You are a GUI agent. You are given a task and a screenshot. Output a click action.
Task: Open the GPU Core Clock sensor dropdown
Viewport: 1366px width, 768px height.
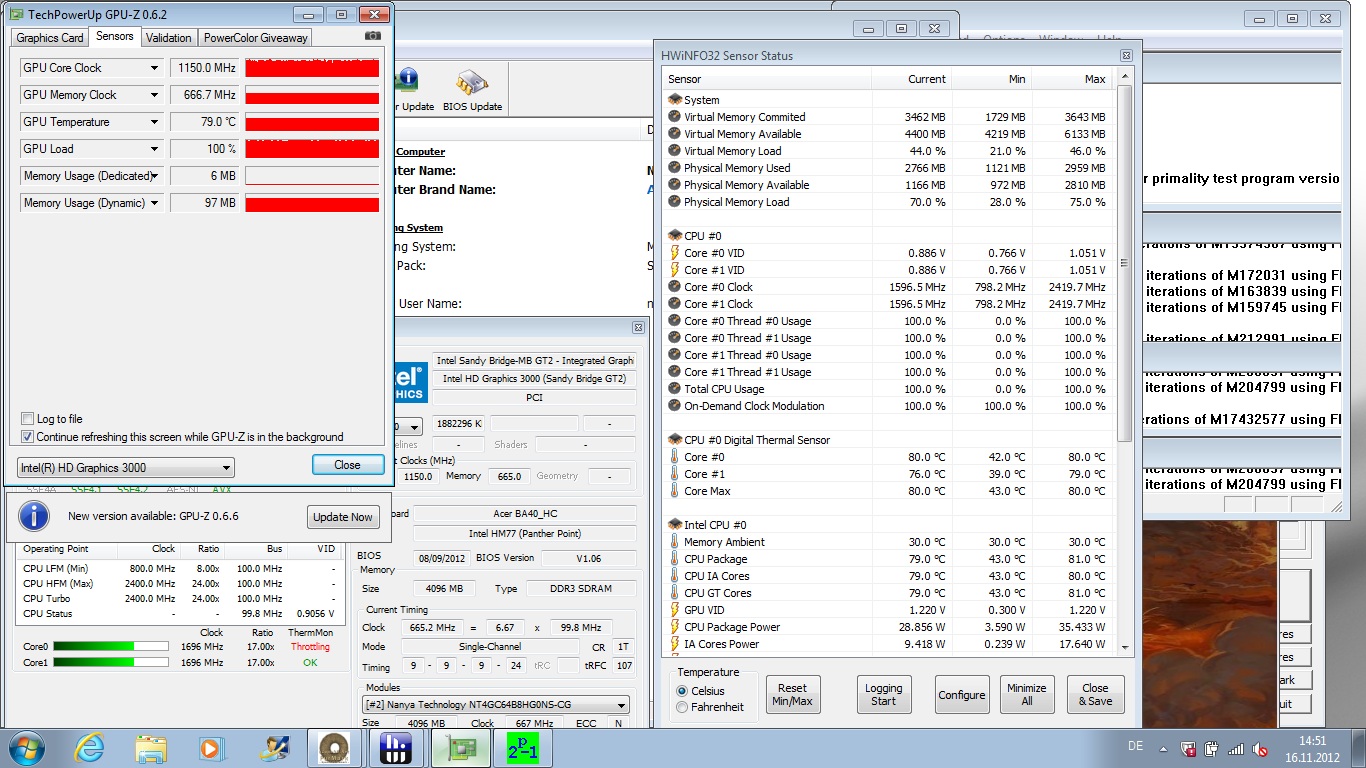pyautogui.click(x=154, y=68)
